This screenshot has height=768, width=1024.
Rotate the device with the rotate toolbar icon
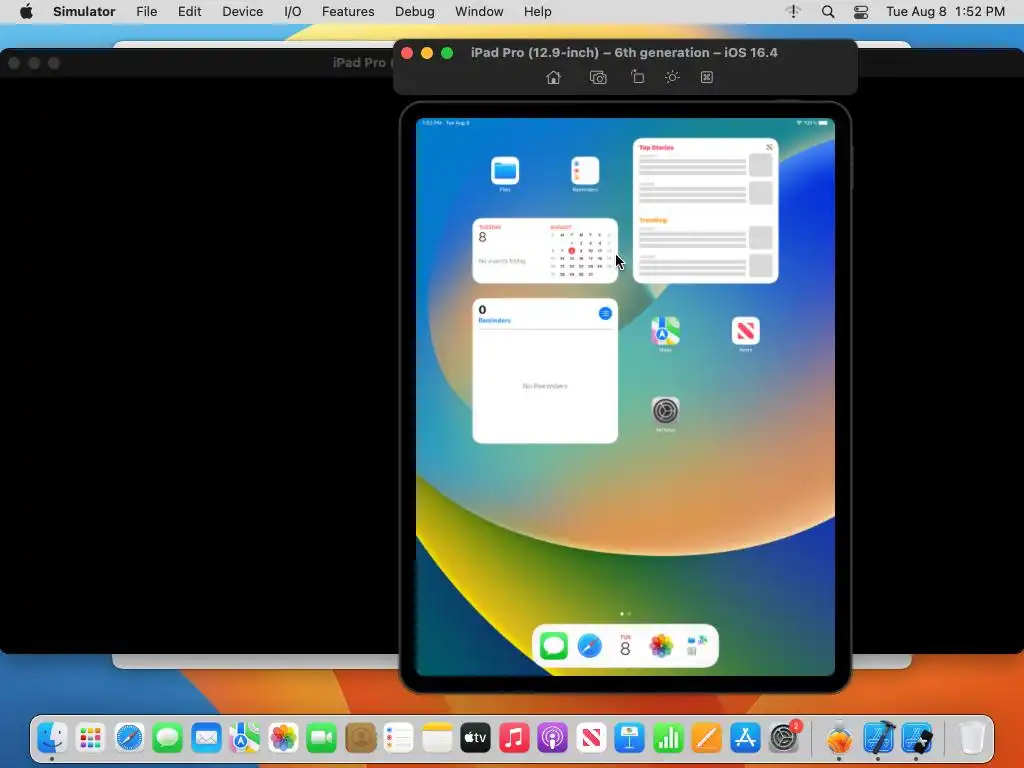click(637, 77)
